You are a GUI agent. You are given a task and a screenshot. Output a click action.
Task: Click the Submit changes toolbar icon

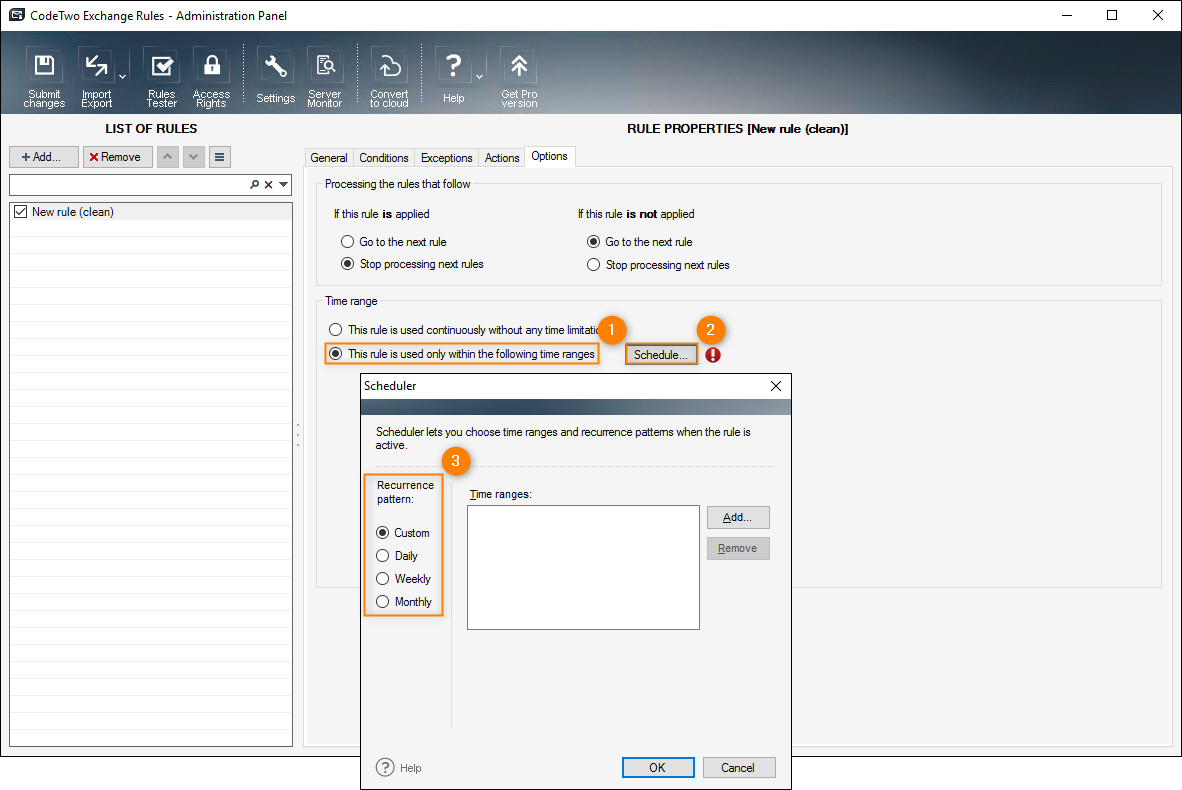coord(44,78)
